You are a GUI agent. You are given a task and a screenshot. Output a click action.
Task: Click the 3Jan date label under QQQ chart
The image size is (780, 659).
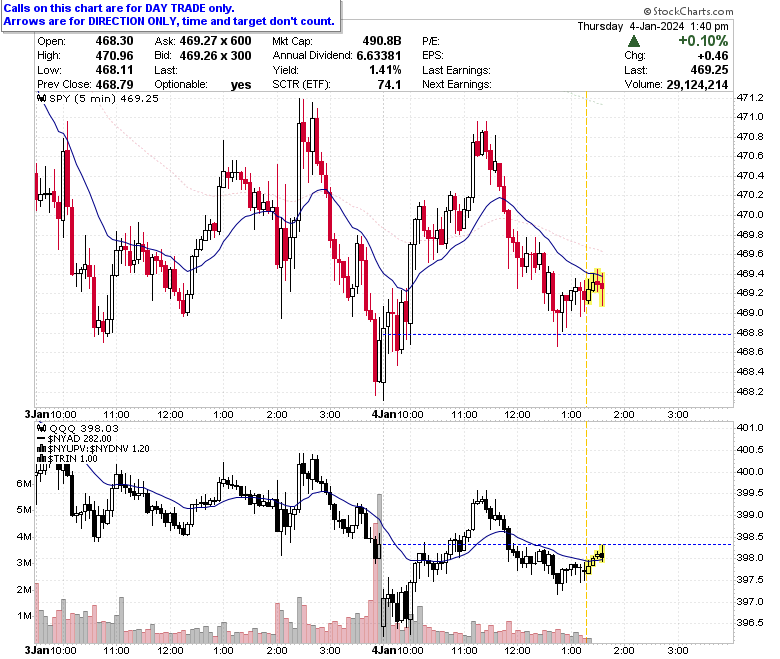pyautogui.click(x=37, y=650)
